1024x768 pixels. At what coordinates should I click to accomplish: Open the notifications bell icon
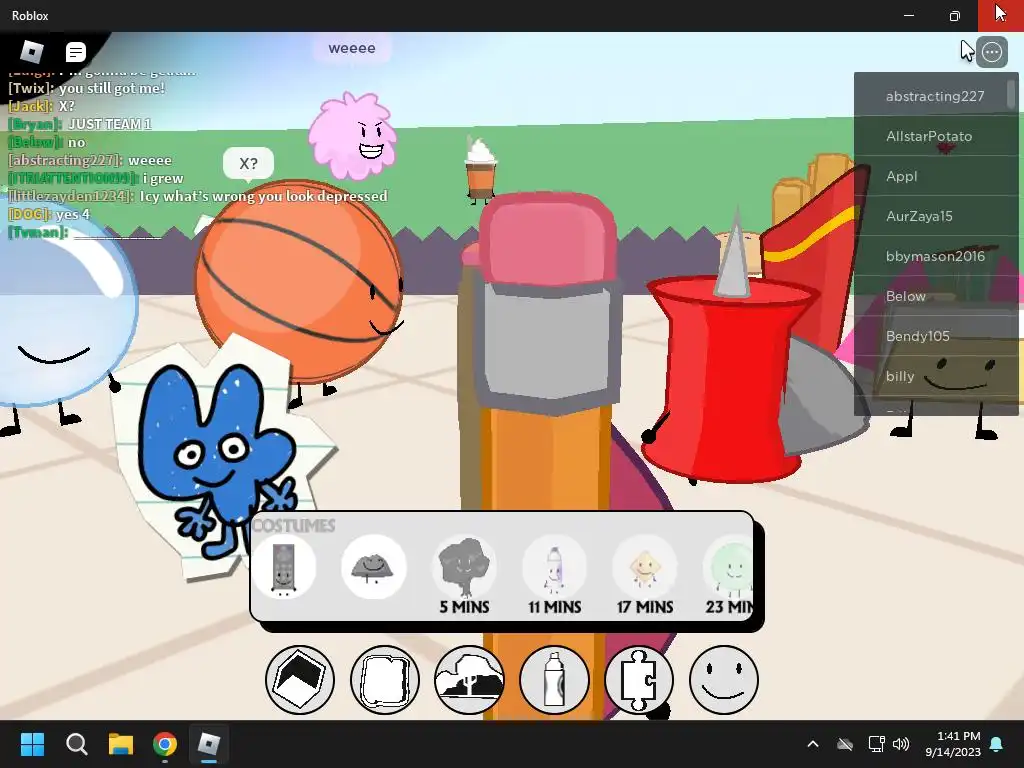click(997, 744)
